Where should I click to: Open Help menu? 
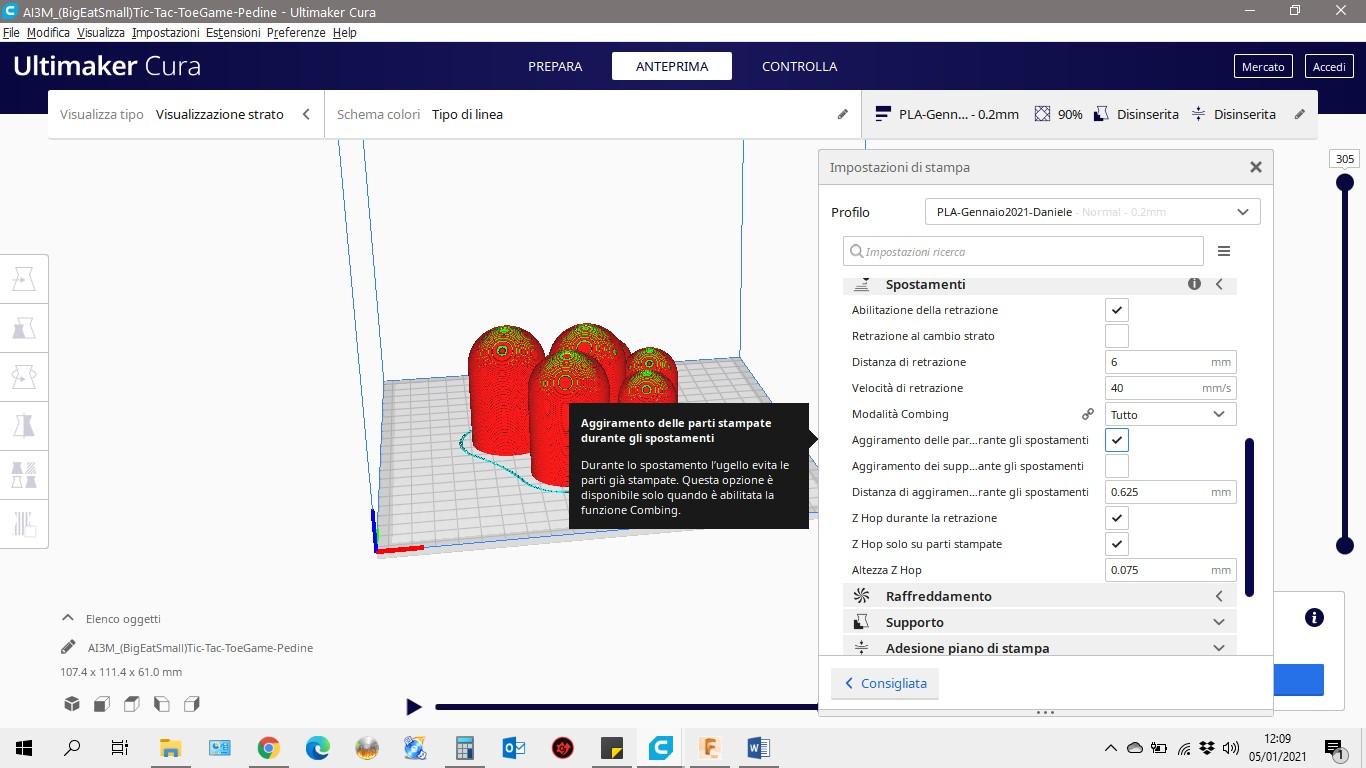[345, 32]
